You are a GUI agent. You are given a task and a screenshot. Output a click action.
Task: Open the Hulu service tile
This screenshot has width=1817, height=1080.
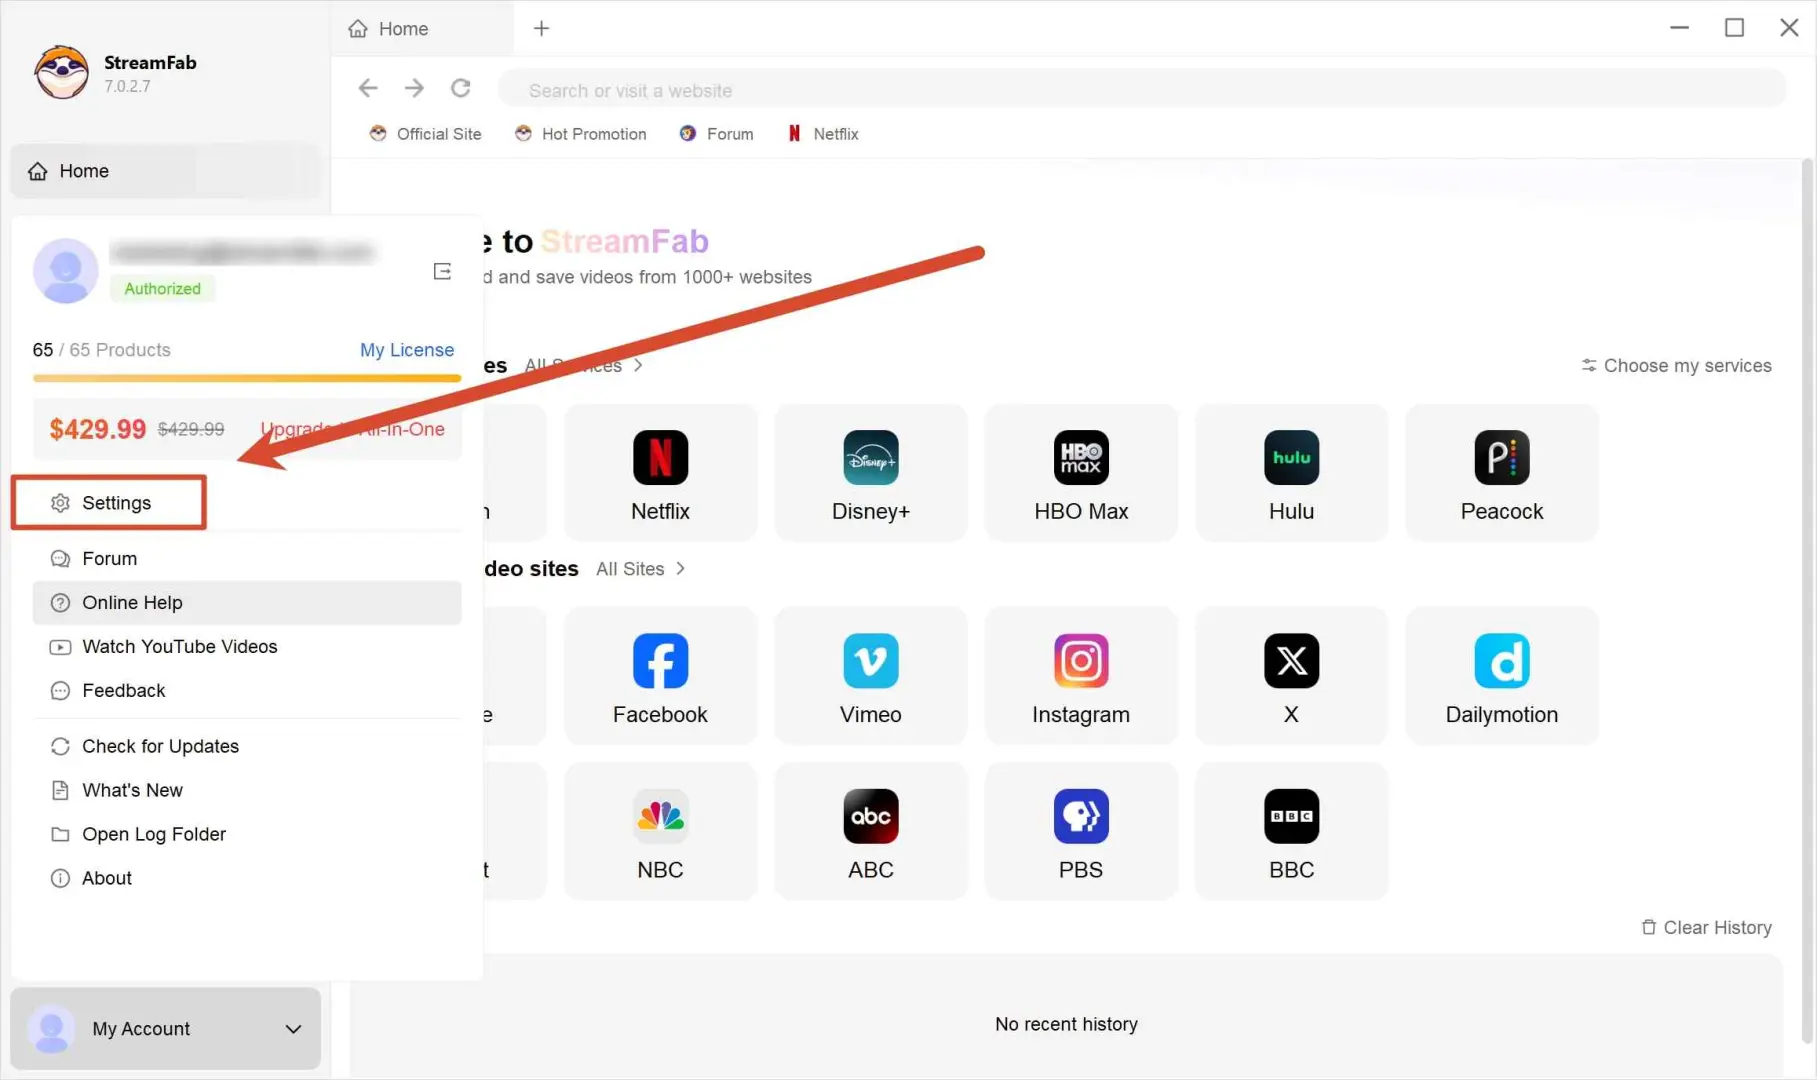point(1291,473)
